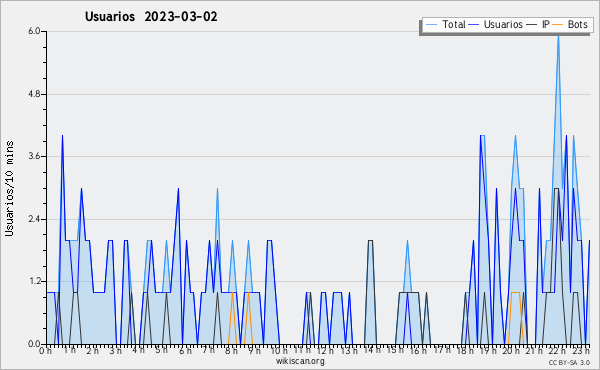Click the '23 h' x-axis label
Viewport: 600px width, 370px height.
(x=581, y=350)
